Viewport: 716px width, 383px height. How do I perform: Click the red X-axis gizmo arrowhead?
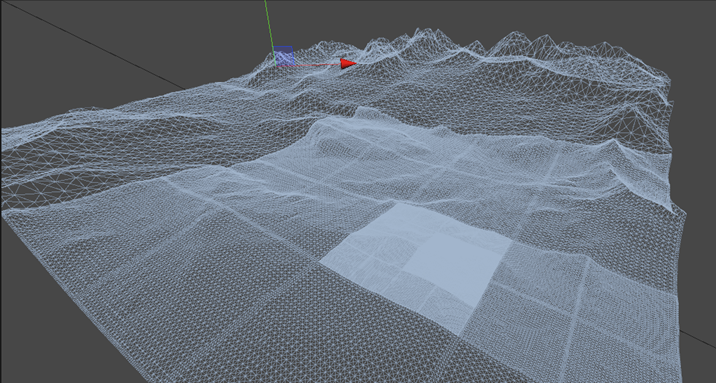pyautogui.click(x=348, y=64)
